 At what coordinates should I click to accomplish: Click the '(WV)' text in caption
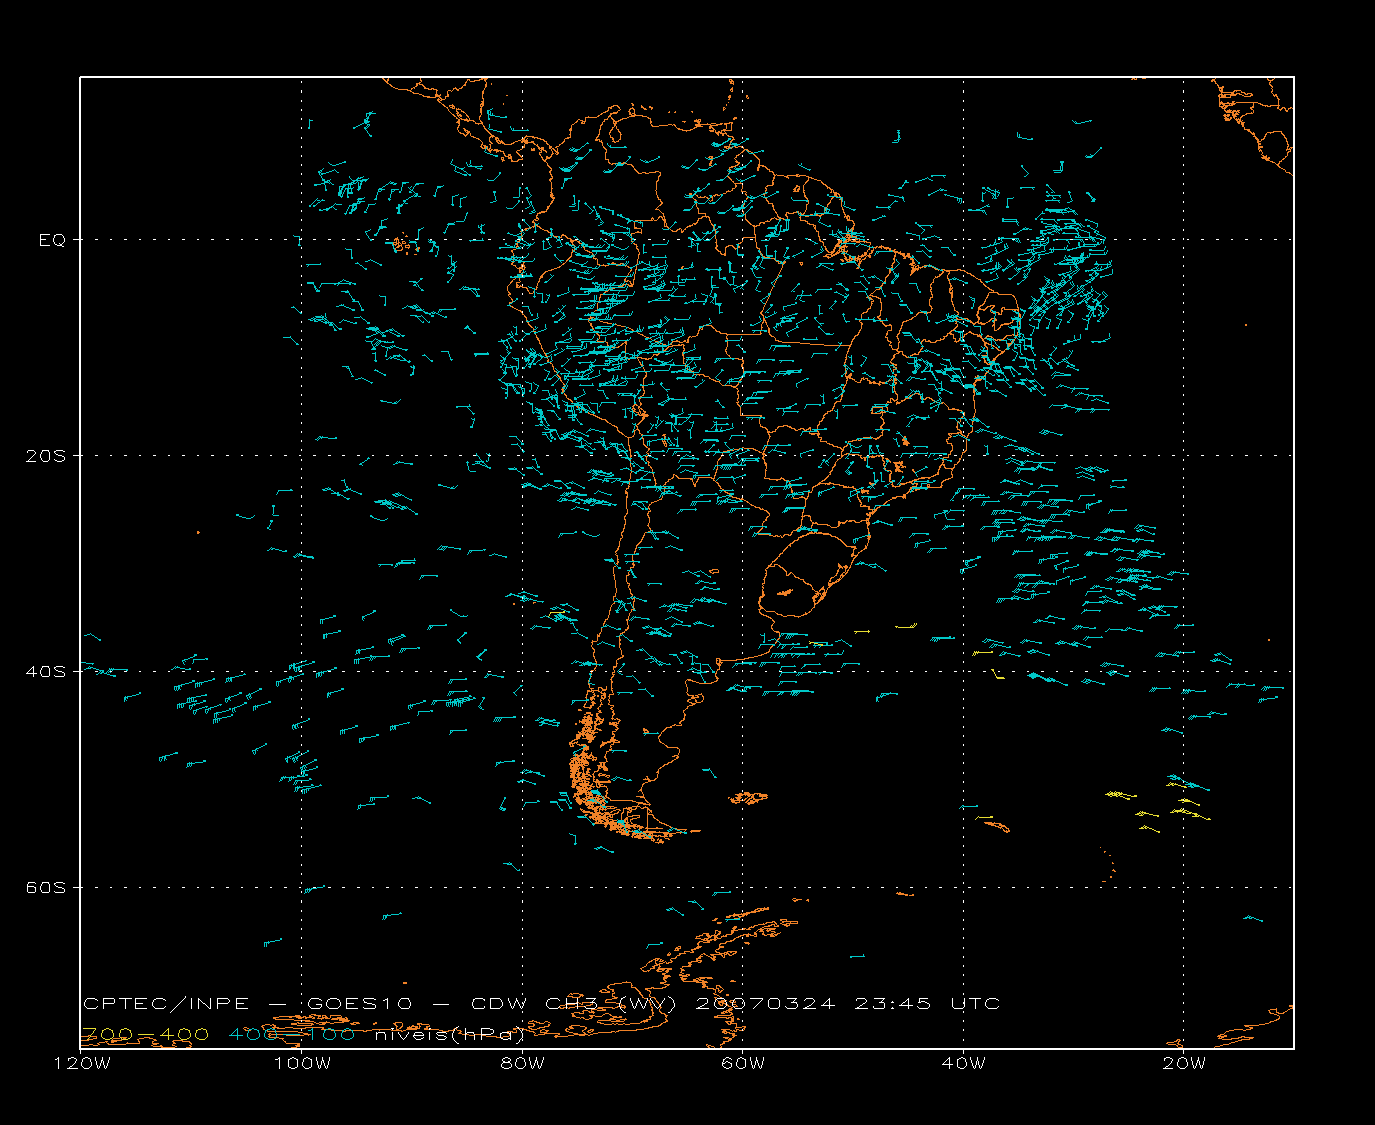click(x=646, y=1004)
